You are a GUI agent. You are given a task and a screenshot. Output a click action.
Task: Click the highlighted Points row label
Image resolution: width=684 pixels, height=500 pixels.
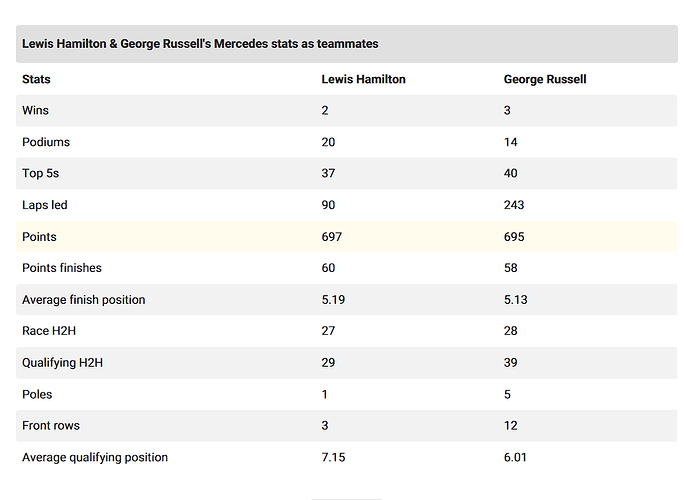pyautogui.click(x=39, y=237)
